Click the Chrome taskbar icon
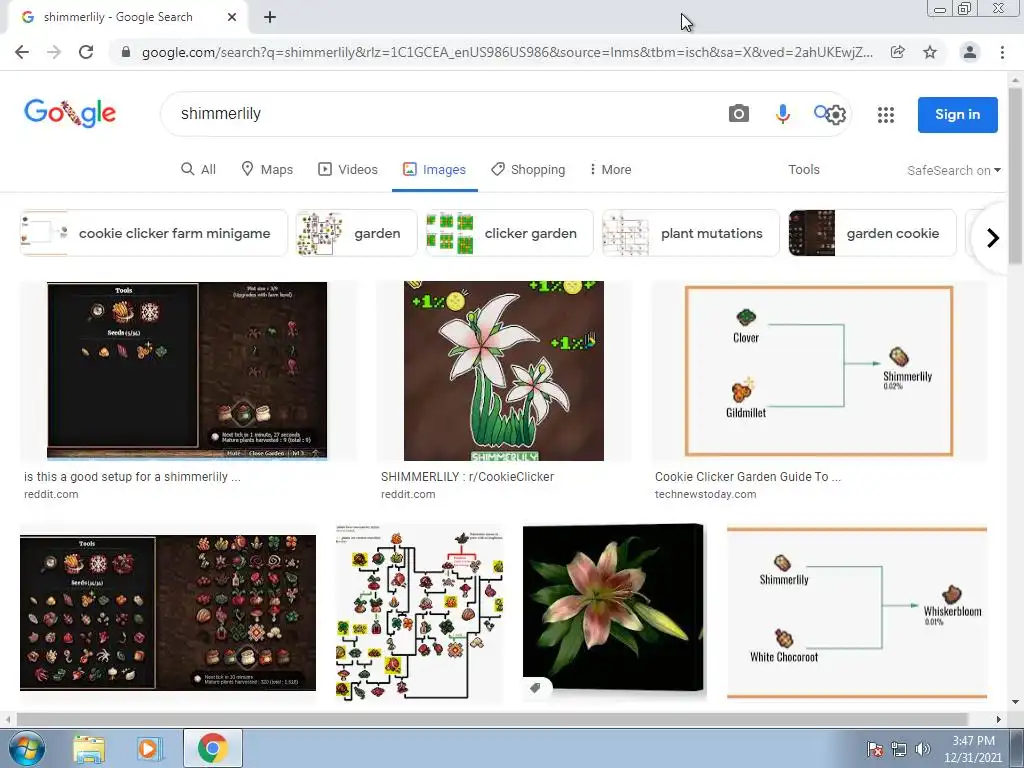The width and height of the screenshot is (1024, 768). click(x=213, y=748)
